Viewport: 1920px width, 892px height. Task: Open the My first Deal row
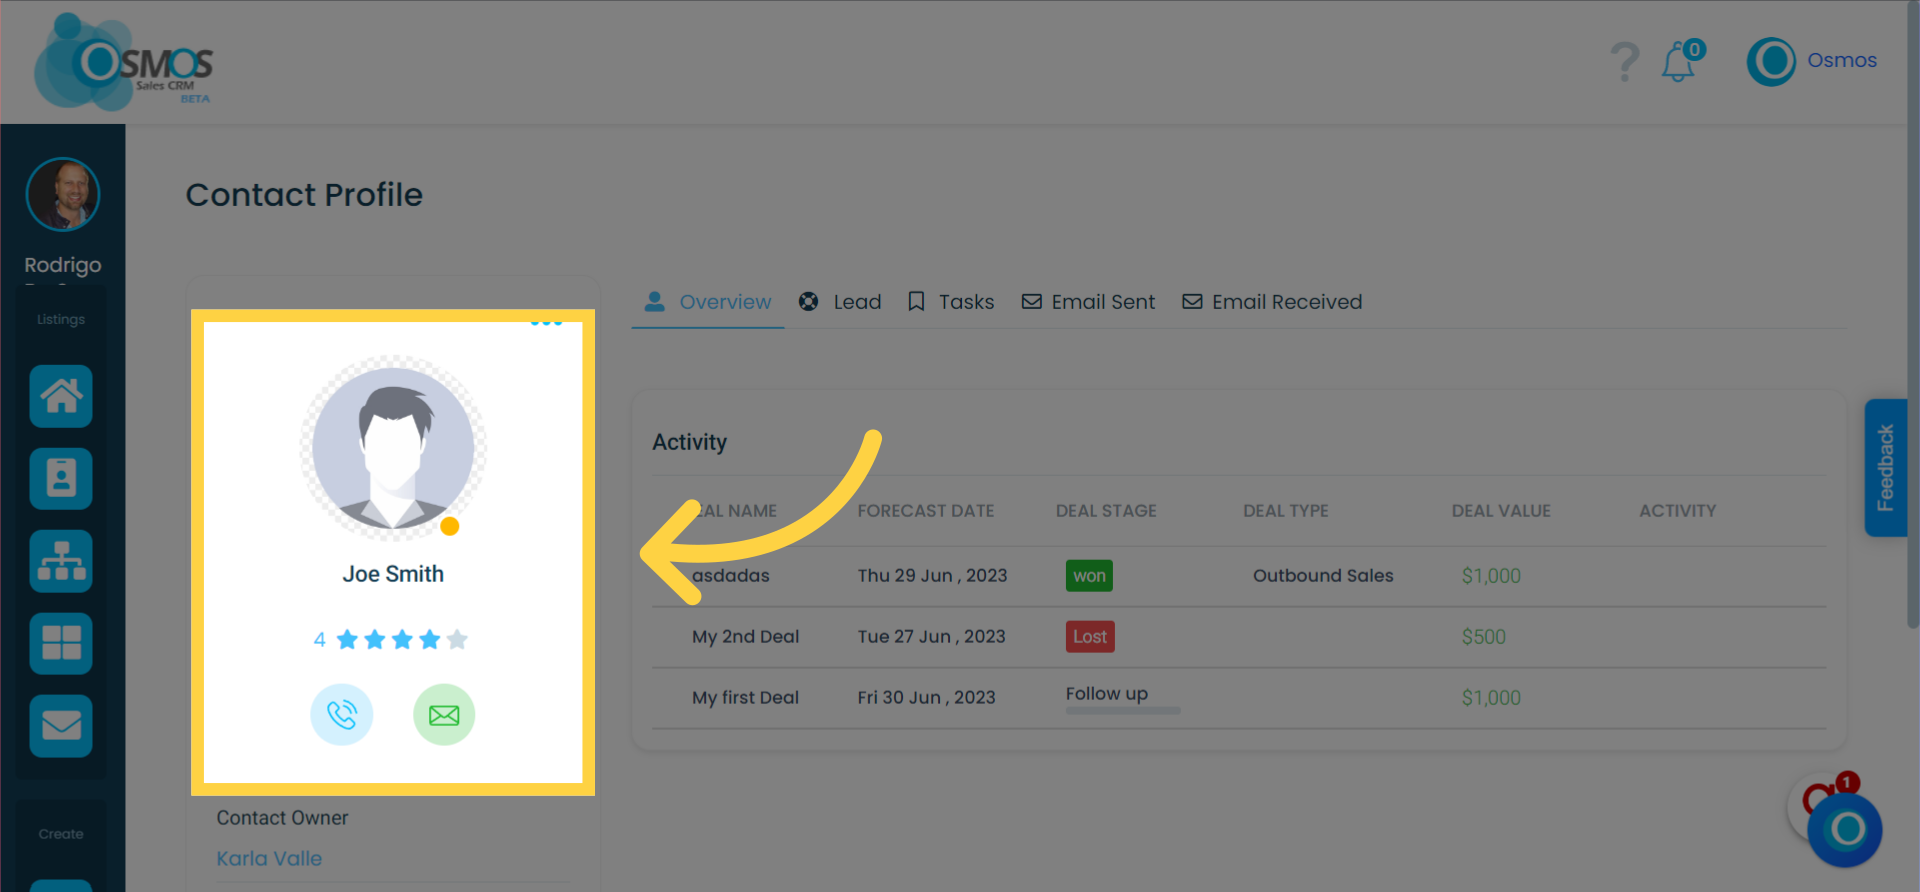click(x=1239, y=698)
